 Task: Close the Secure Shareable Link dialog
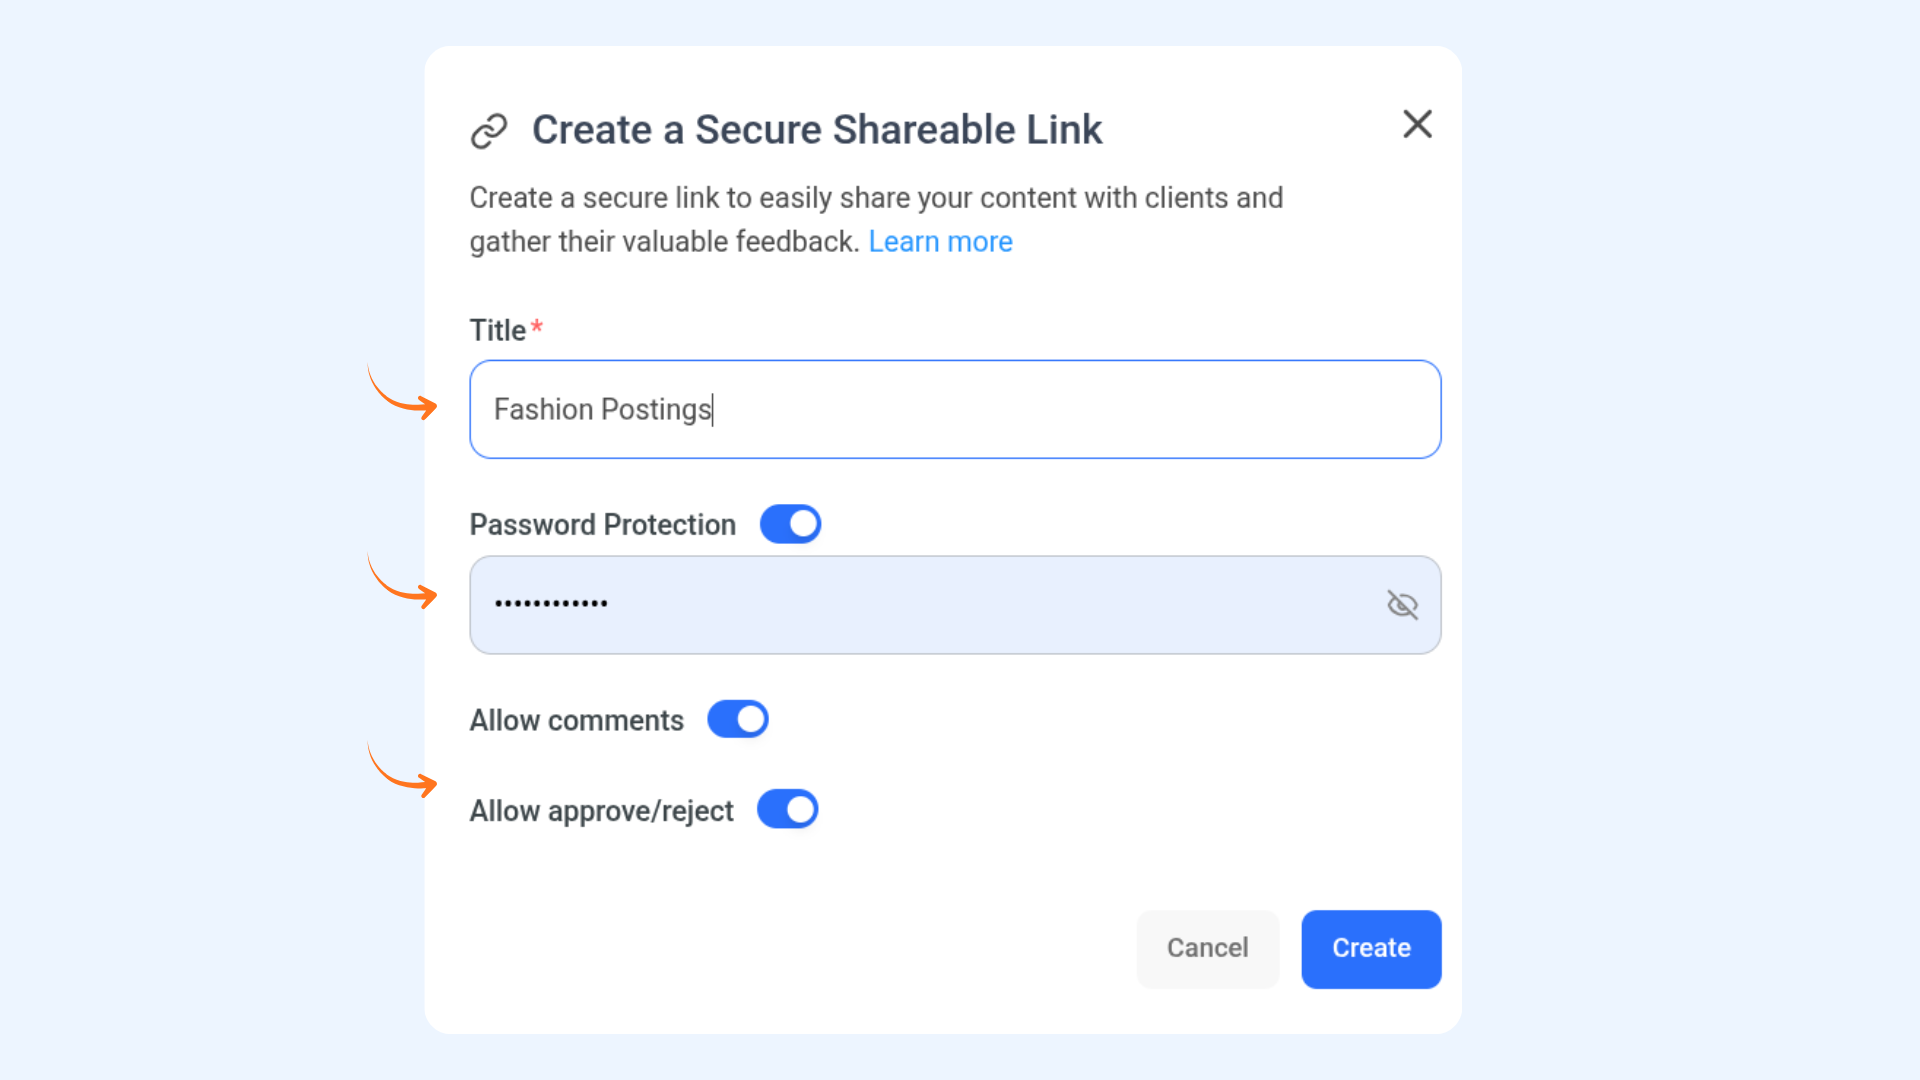tap(1417, 124)
